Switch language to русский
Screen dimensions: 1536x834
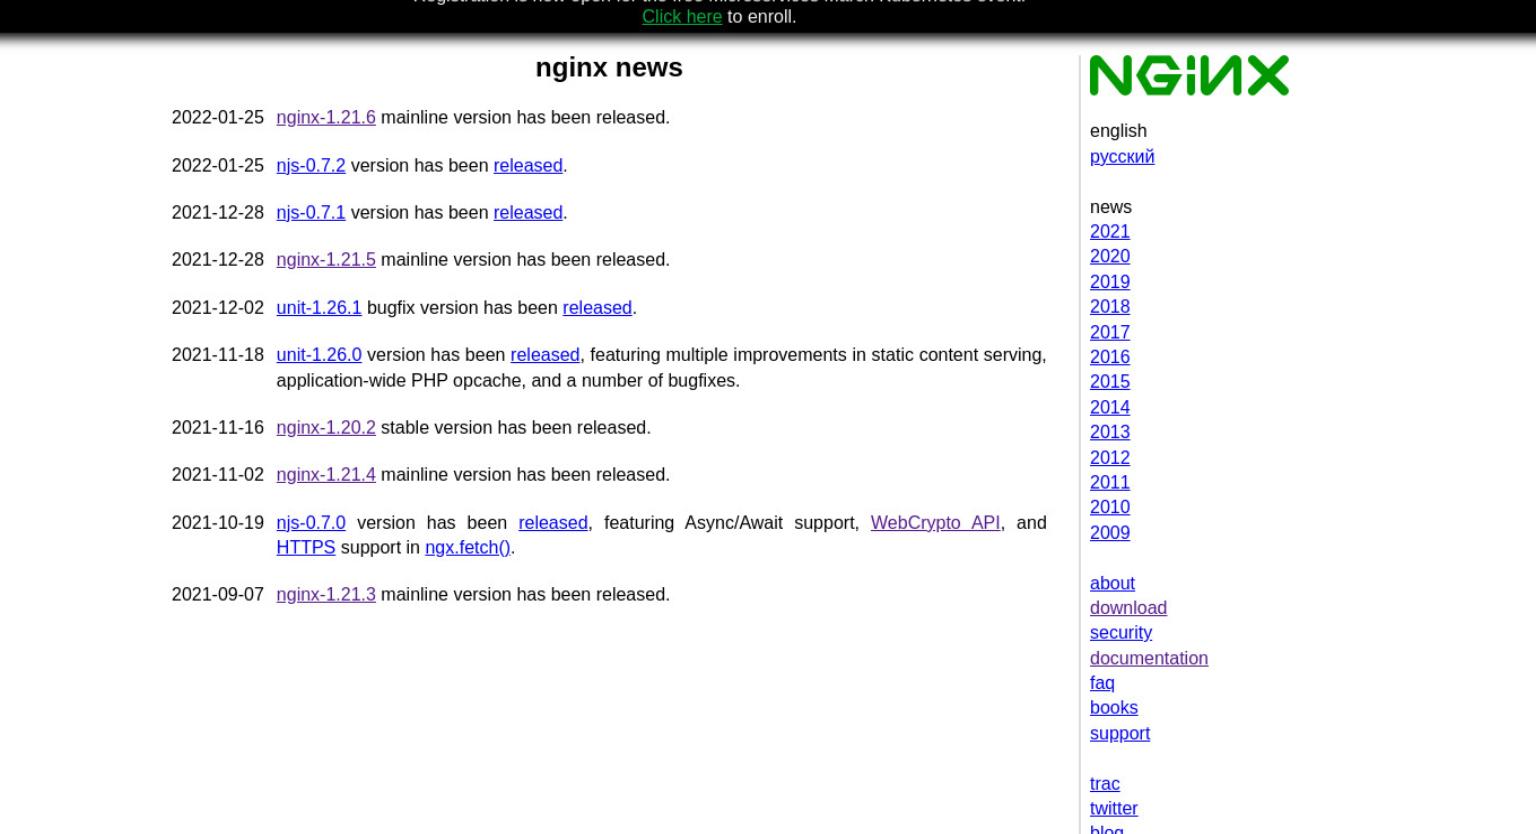[x=1122, y=156]
